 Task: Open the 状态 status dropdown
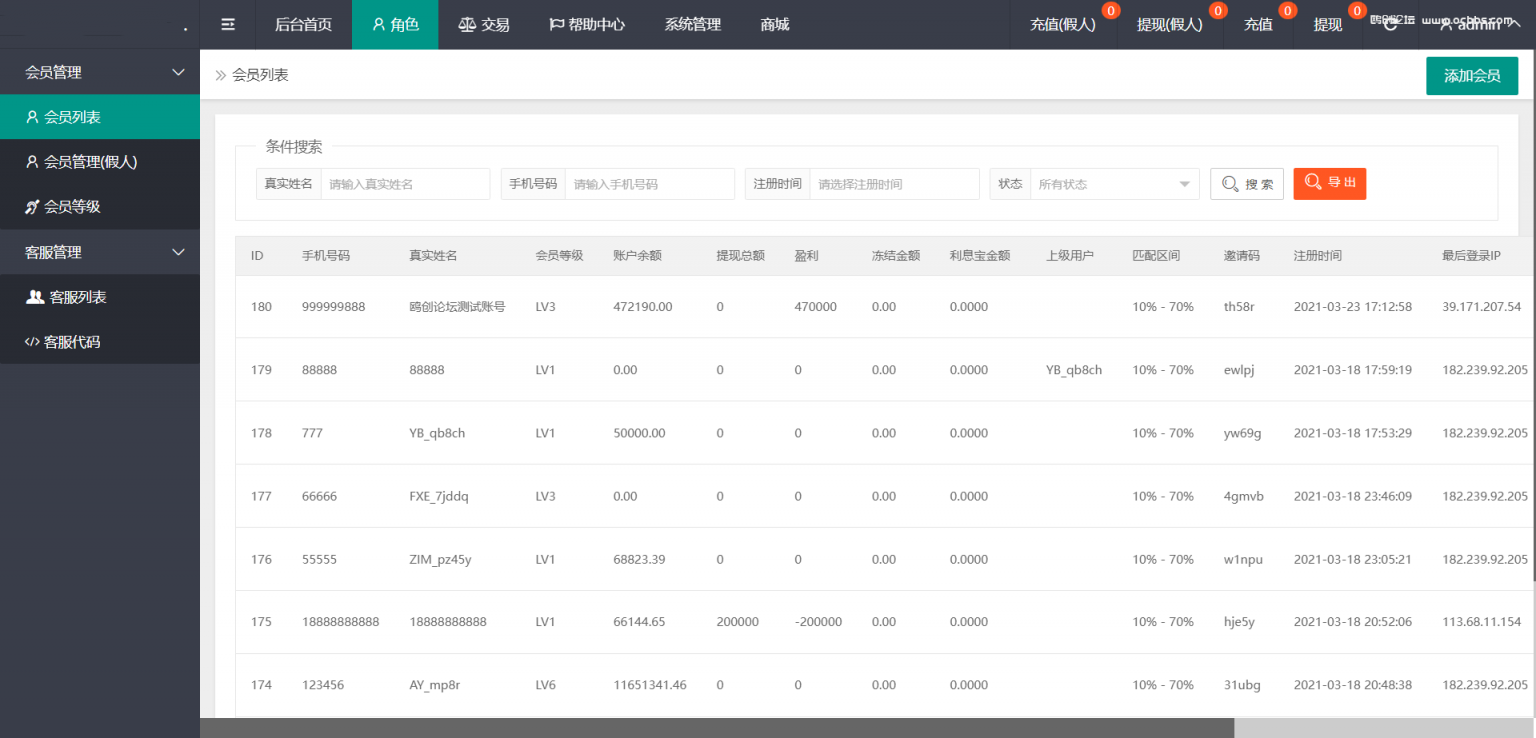click(1114, 184)
